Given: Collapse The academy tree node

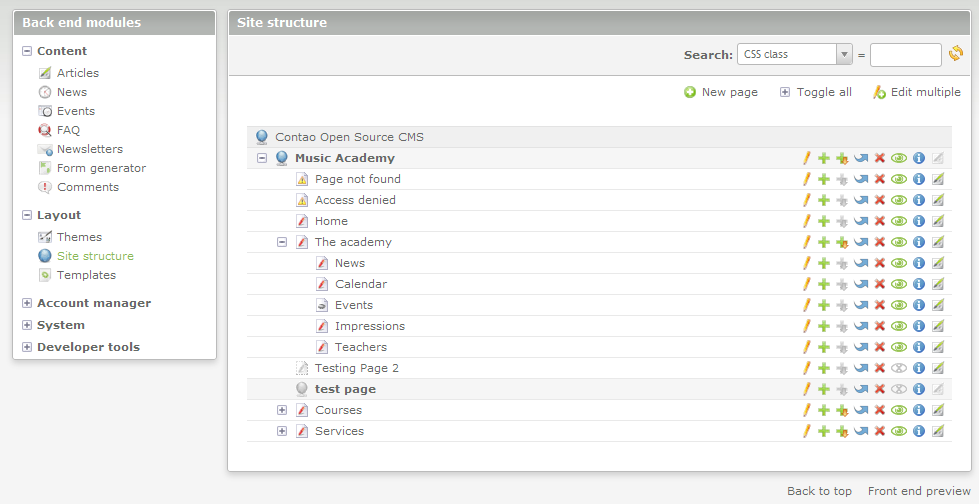Looking at the screenshot, I should (282, 242).
